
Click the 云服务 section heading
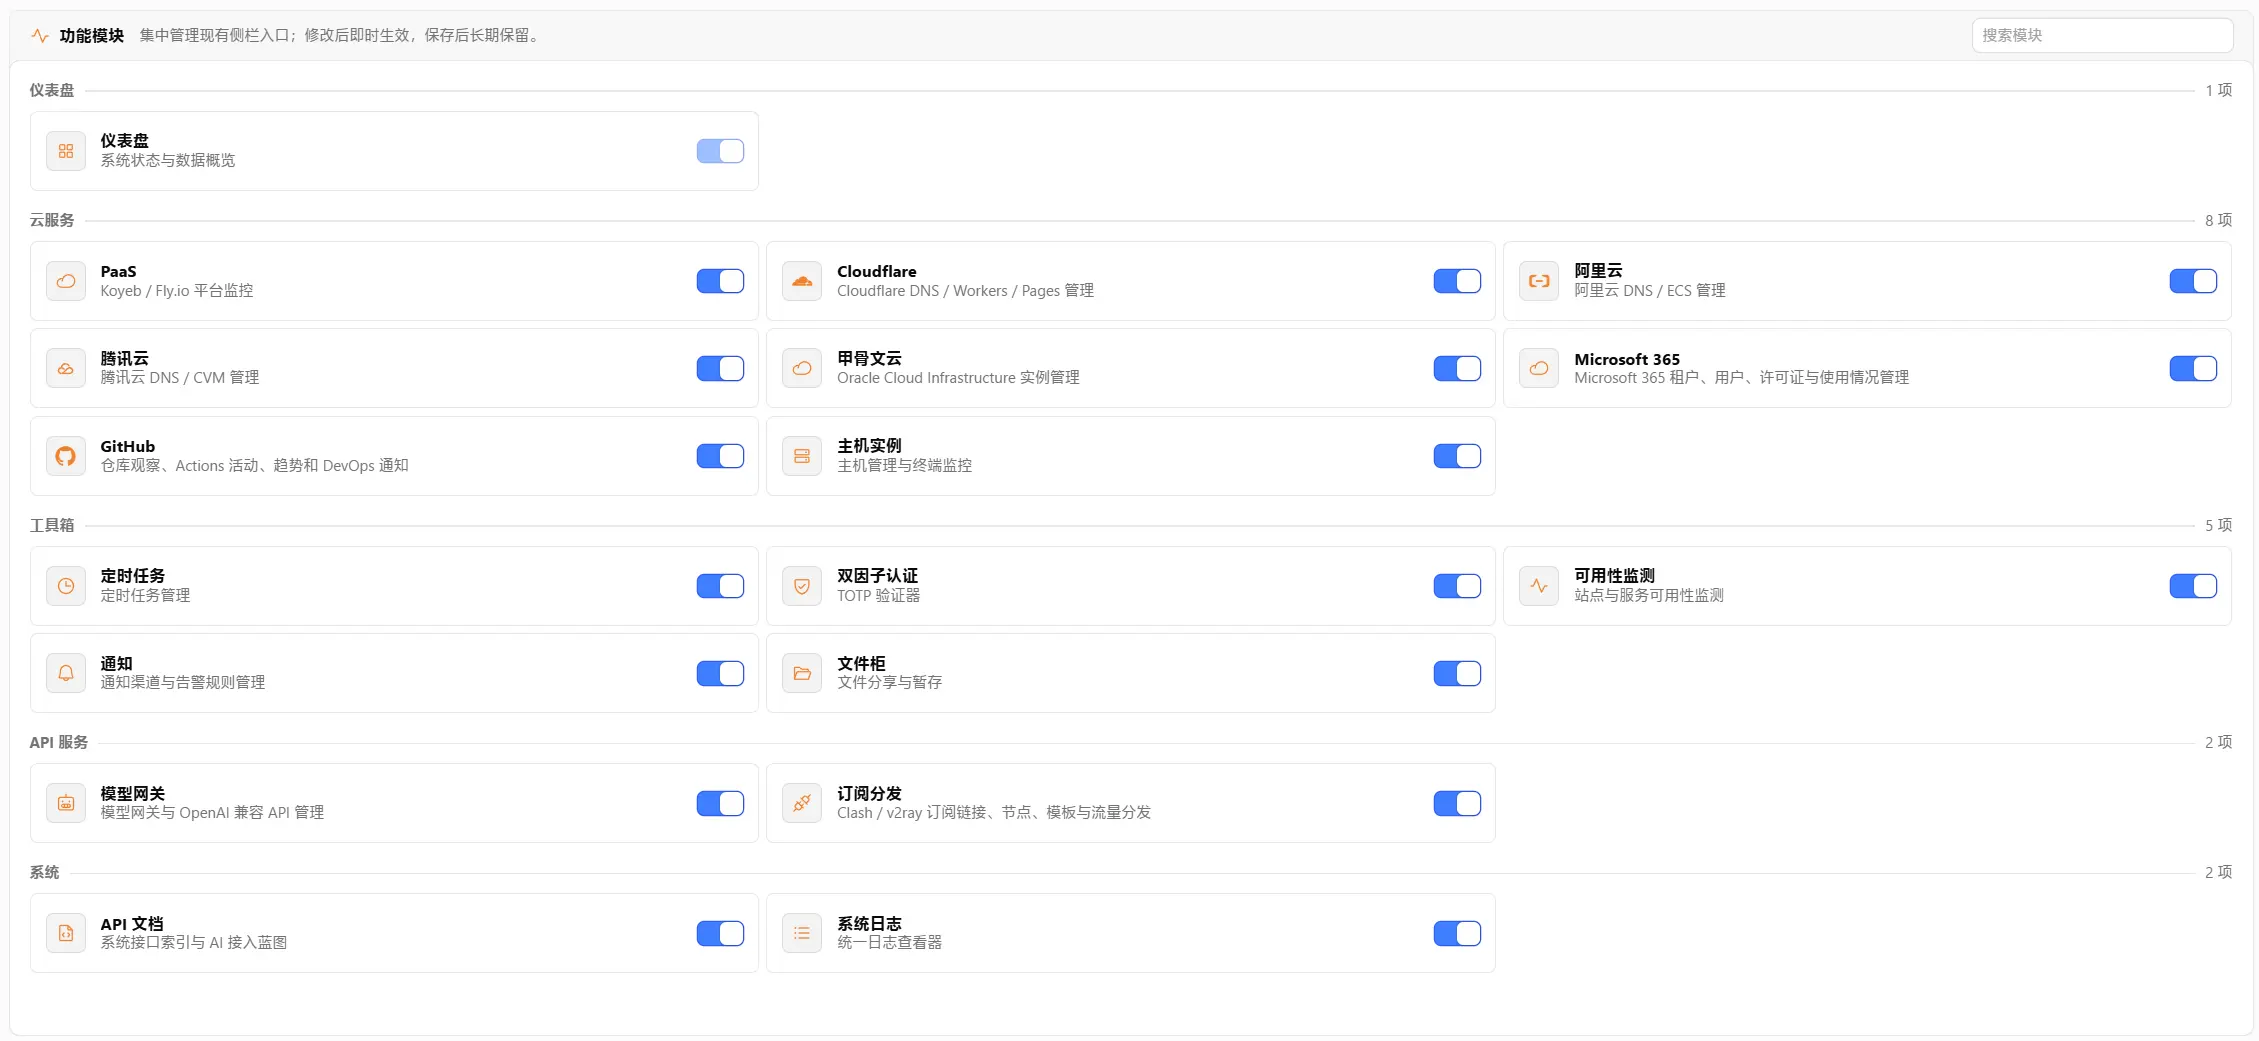[52, 220]
